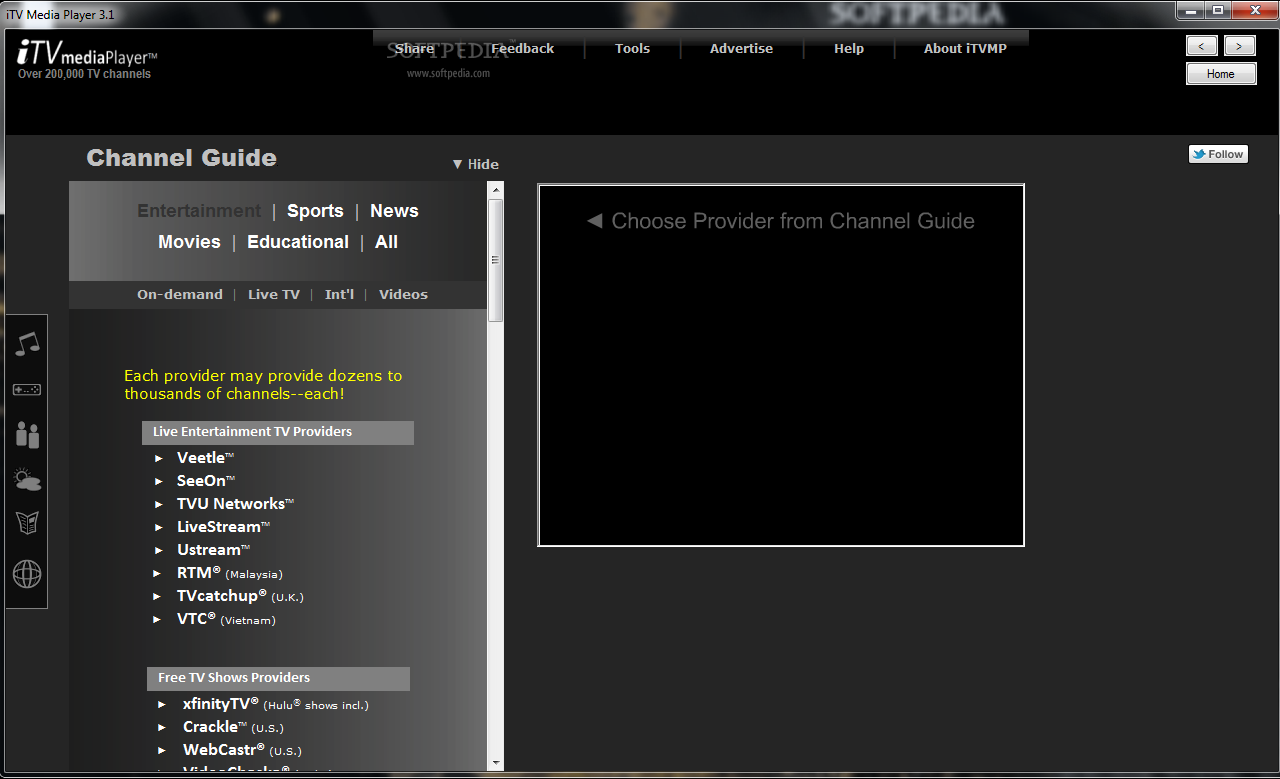Select the Movies category

189,242
